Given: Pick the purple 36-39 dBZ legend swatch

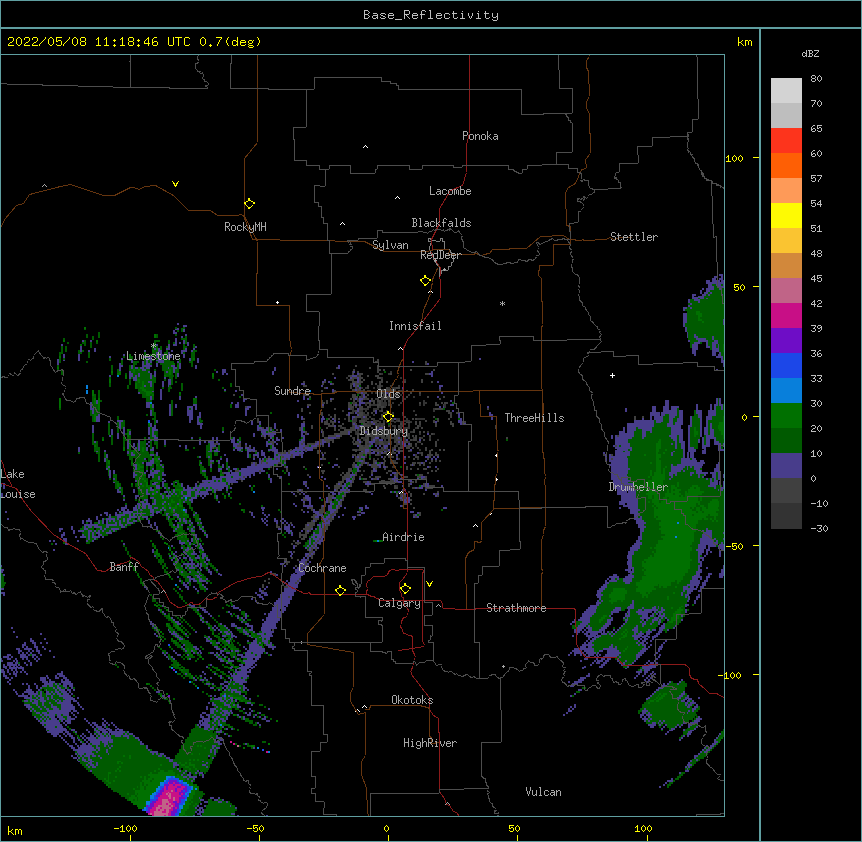Looking at the screenshot, I should tap(786, 341).
